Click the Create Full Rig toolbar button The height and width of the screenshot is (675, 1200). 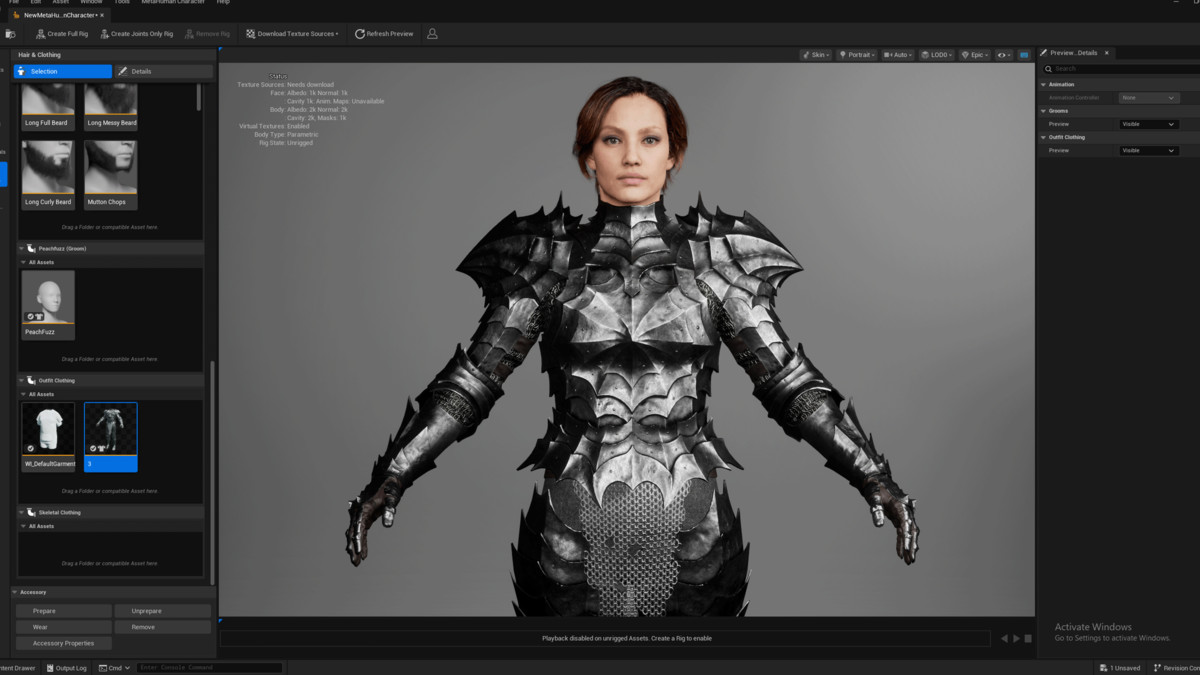(x=61, y=34)
